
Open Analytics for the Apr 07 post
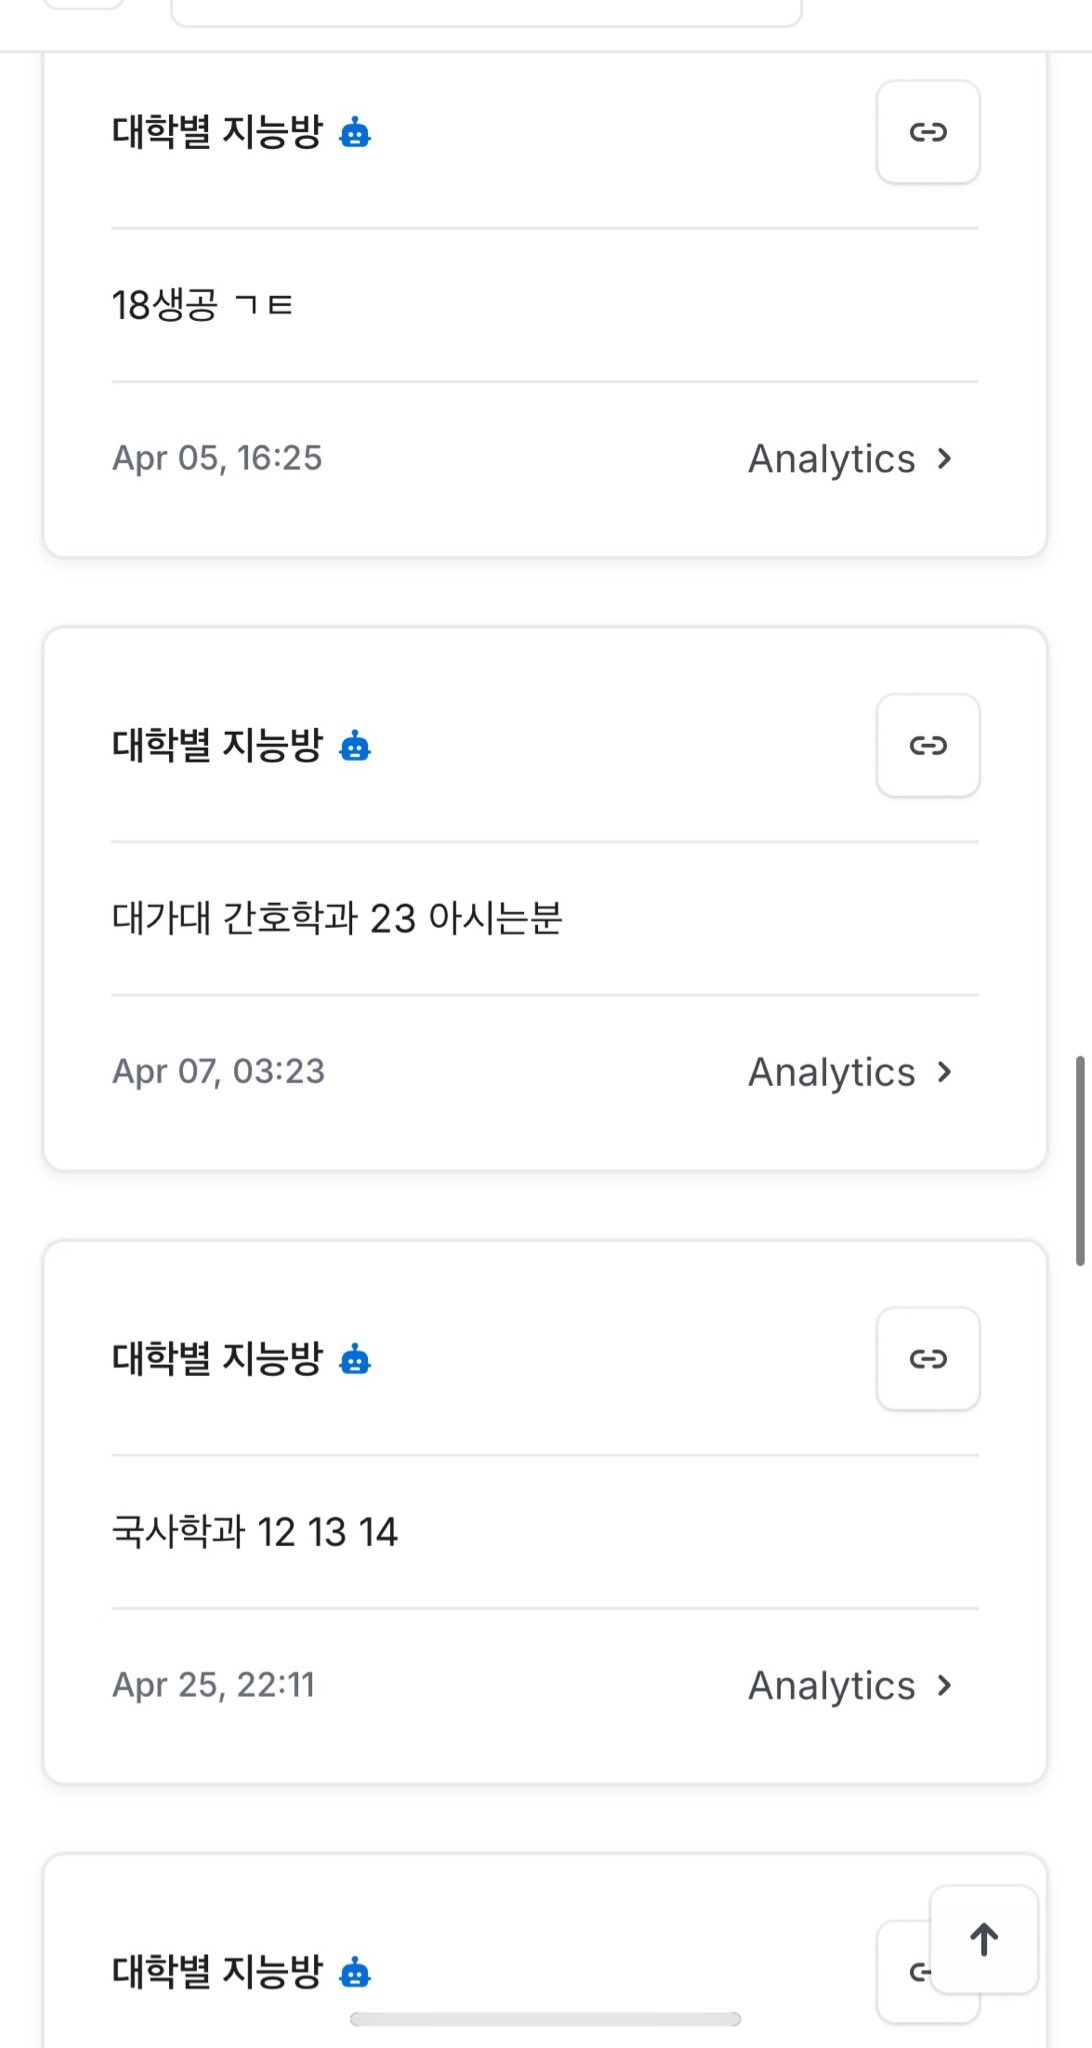tap(850, 1072)
